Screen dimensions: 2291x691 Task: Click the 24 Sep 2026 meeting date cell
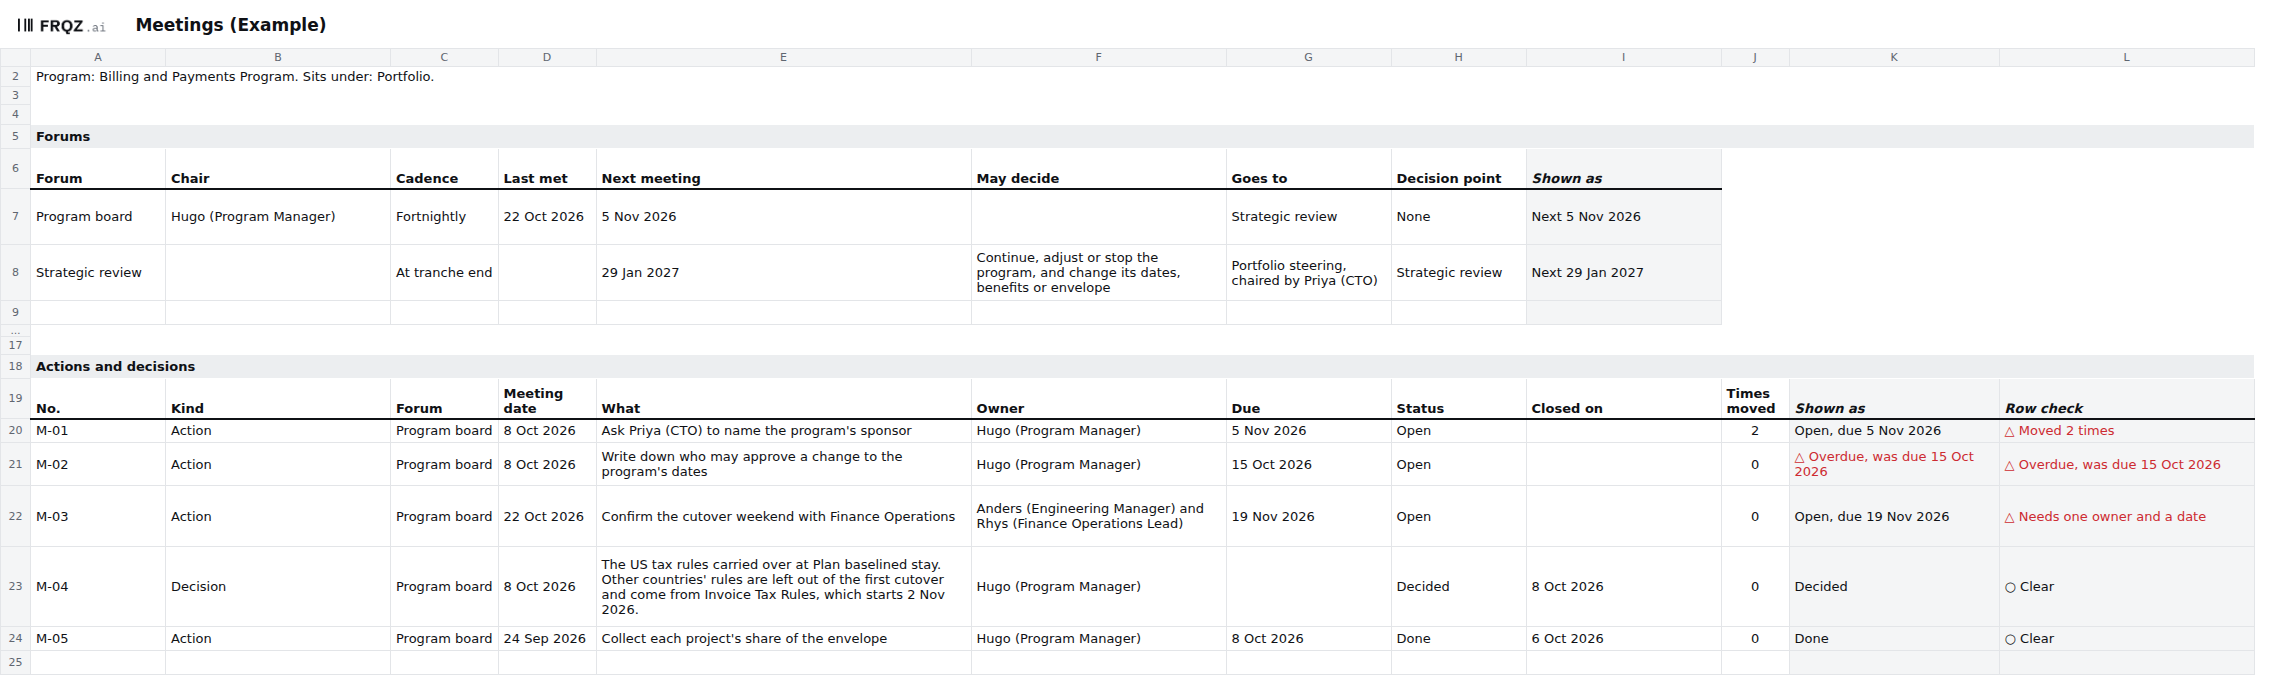pos(547,639)
